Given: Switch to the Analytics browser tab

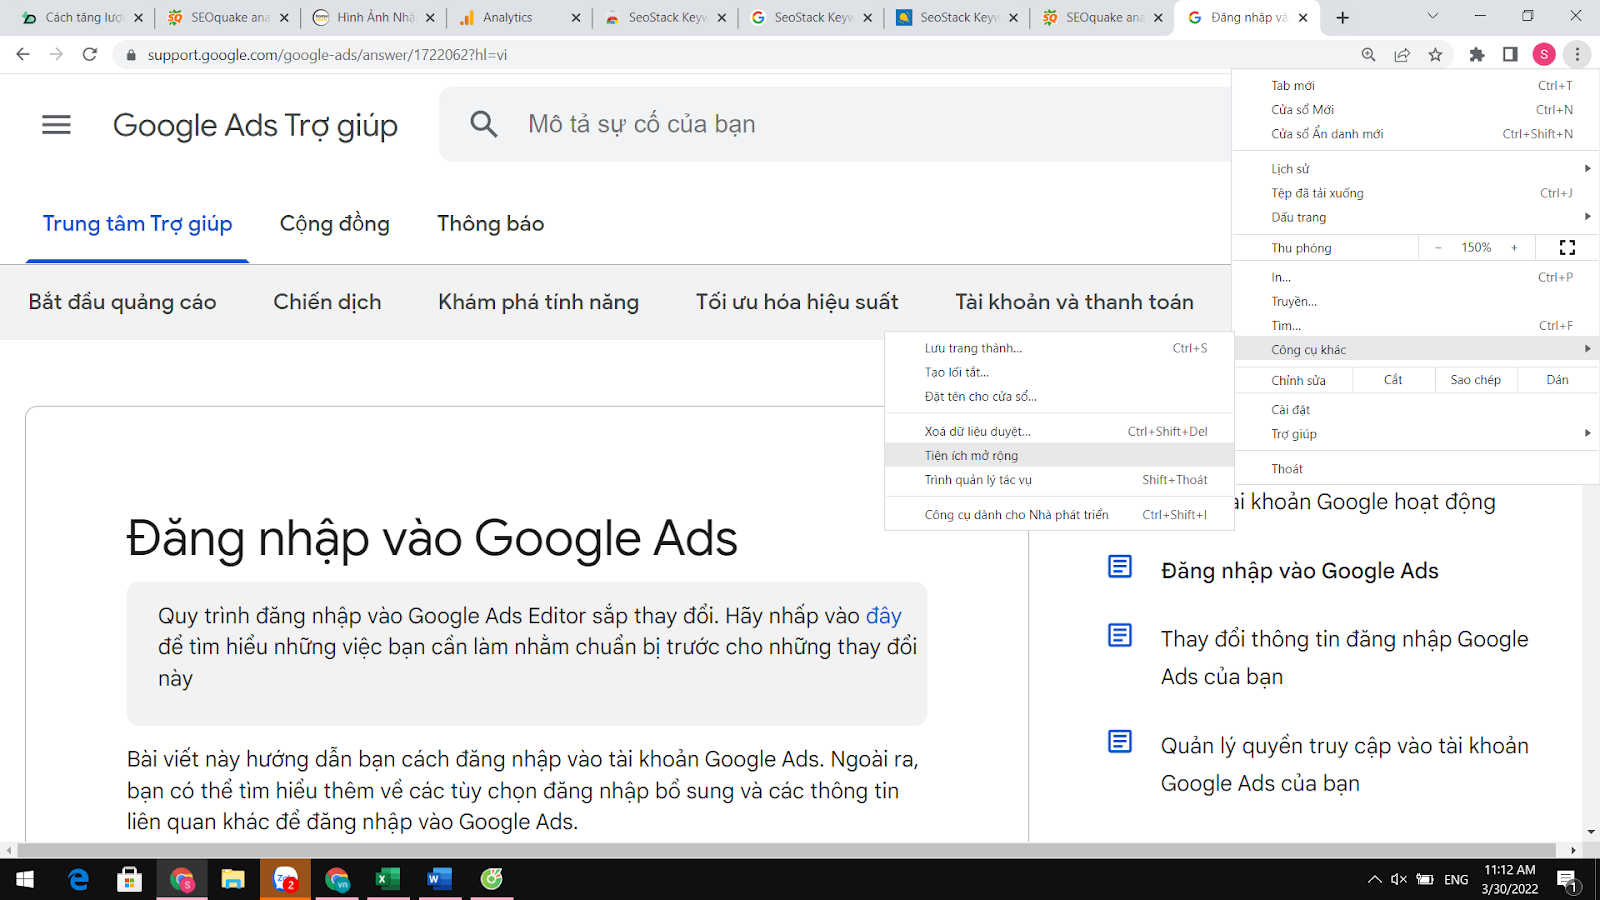Looking at the screenshot, I should pos(518,17).
